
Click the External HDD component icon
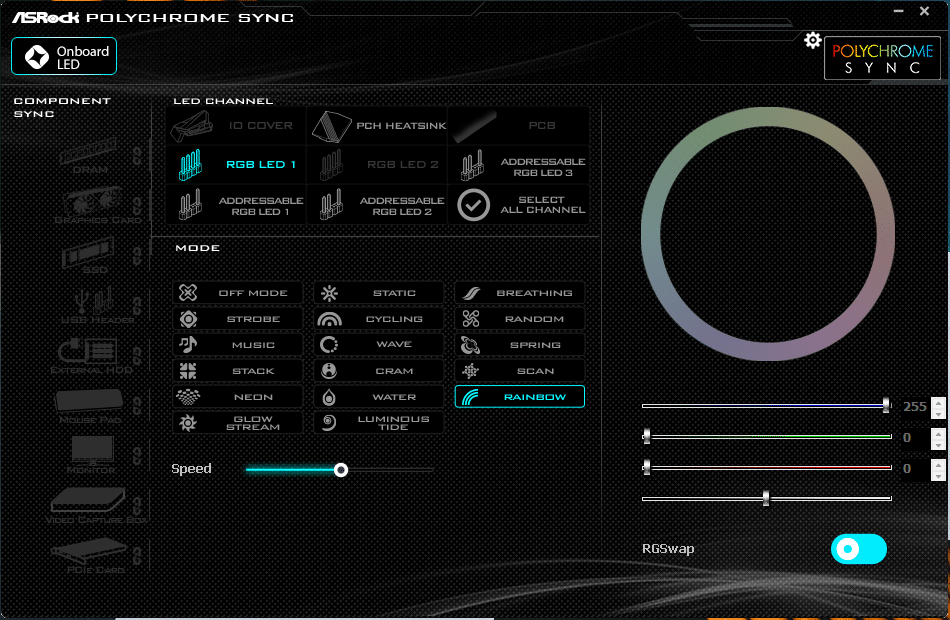click(x=88, y=351)
